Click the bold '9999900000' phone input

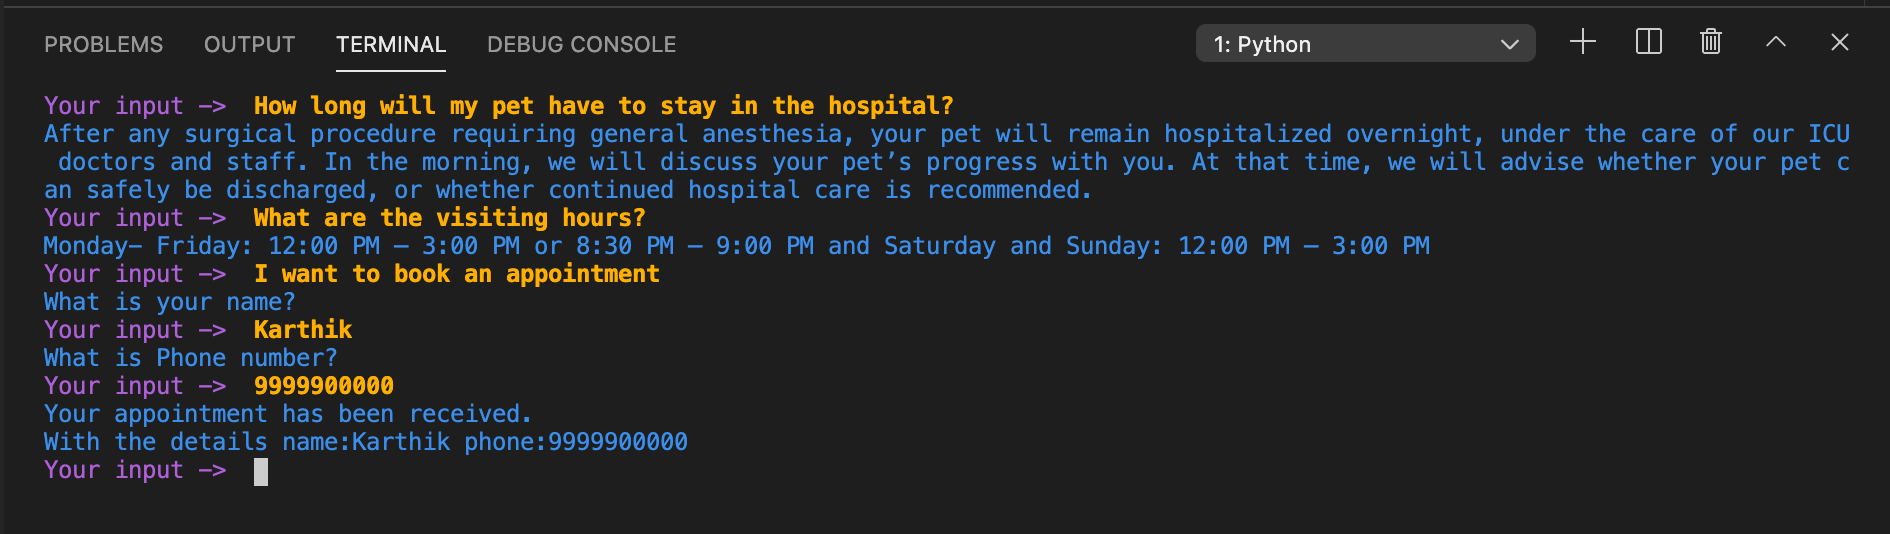324,386
